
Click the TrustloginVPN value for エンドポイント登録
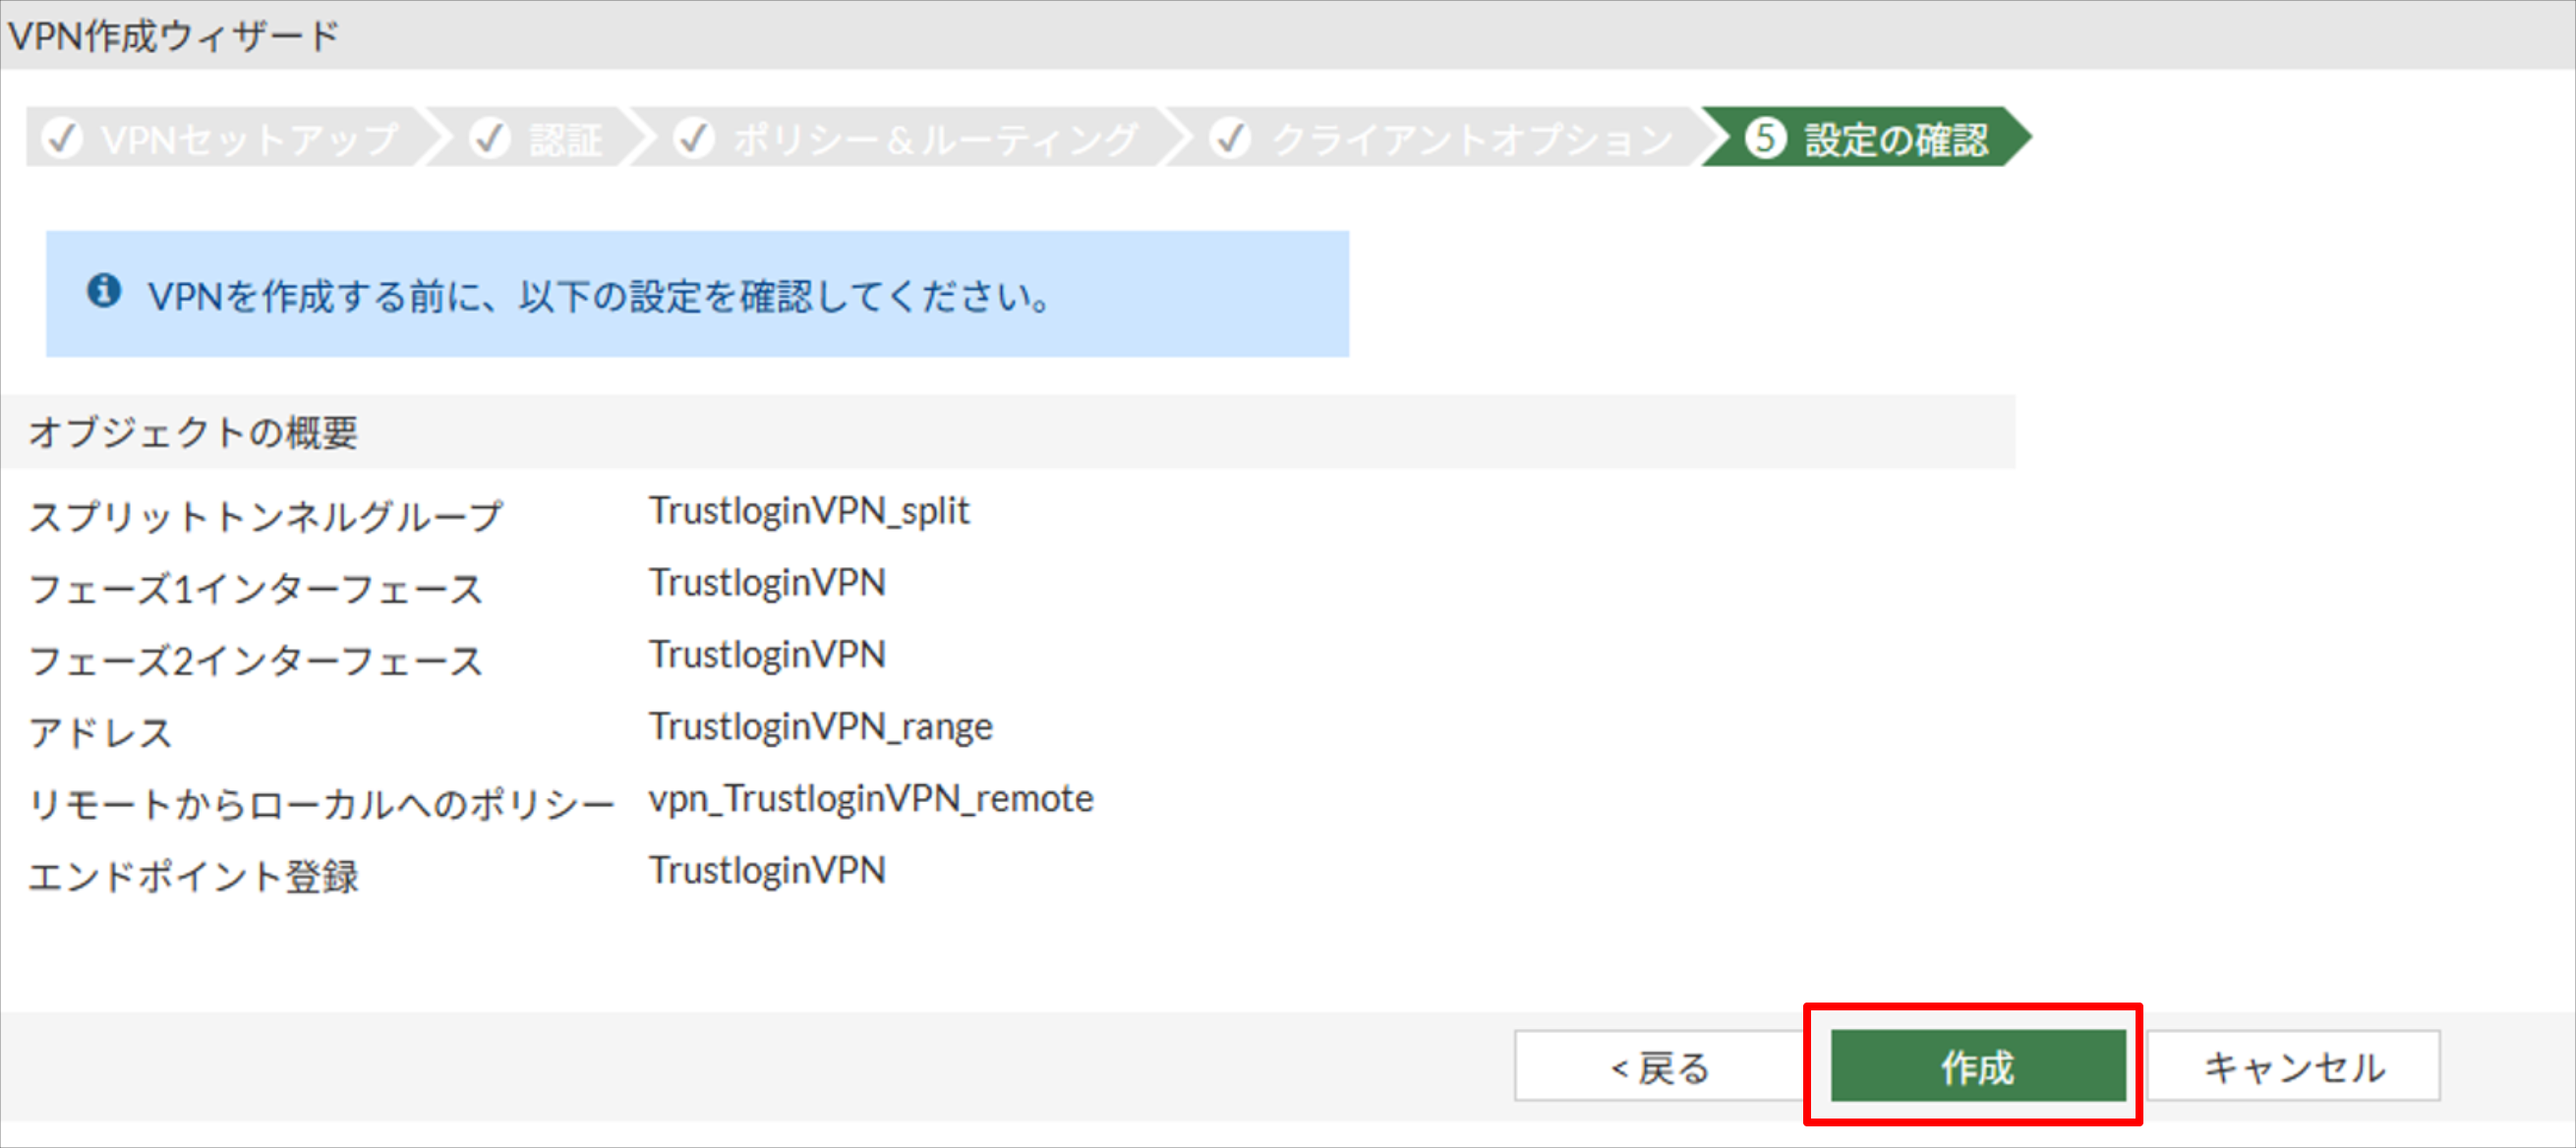[x=767, y=870]
